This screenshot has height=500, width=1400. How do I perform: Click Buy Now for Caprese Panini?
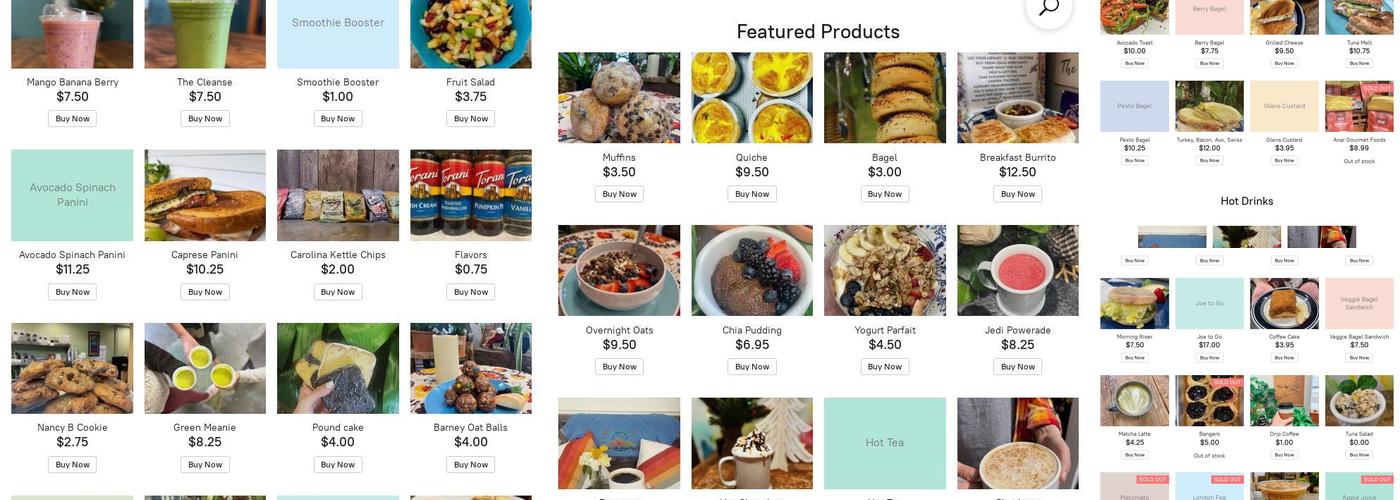point(205,292)
